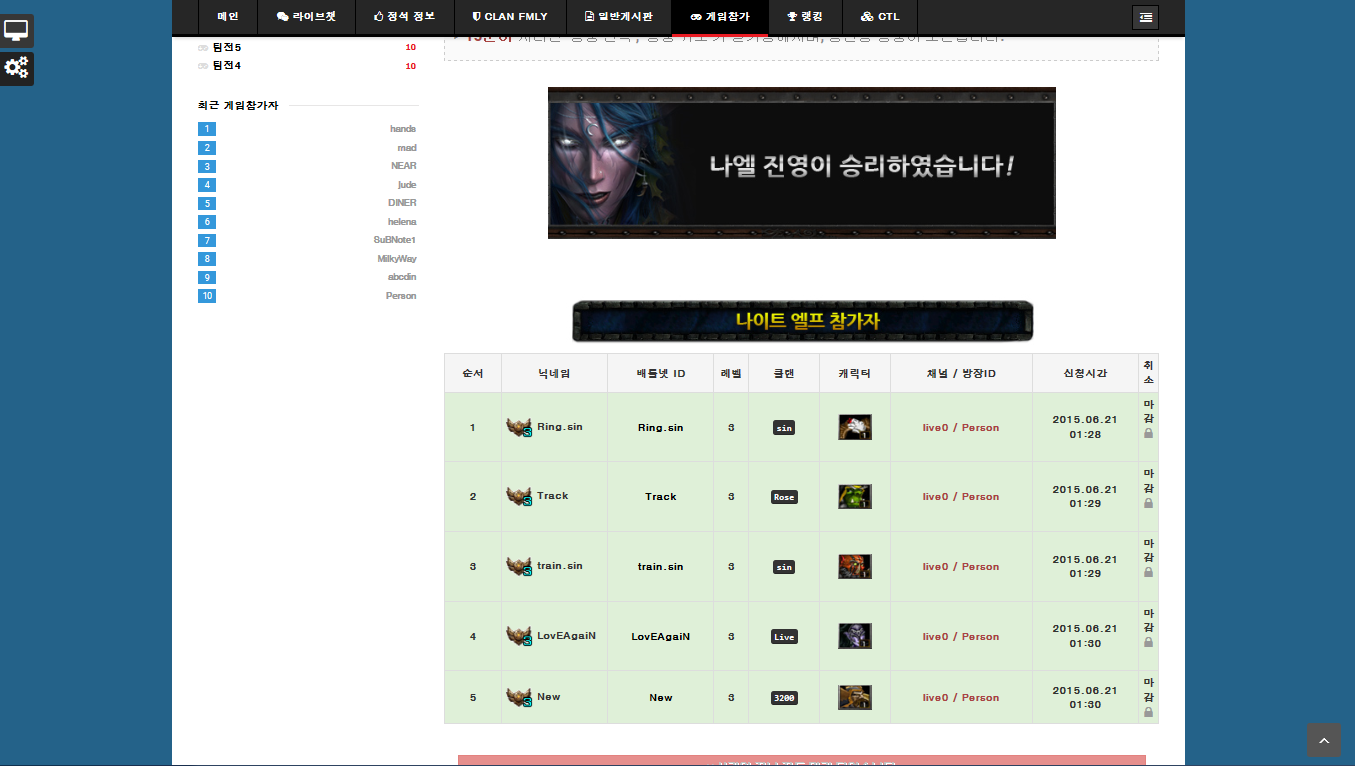Click the live0 / Person channel in New row
Image resolution: width=1355 pixels, height=766 pixels.
[x=961, y=698]
